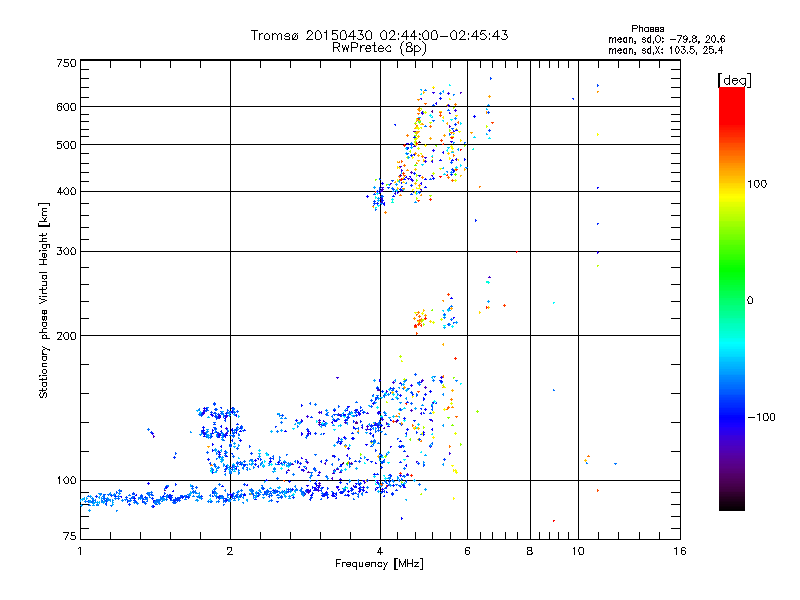Click x-axis label '8'
This screenshot has width=800, height=600.
click(x=530, y=551)
